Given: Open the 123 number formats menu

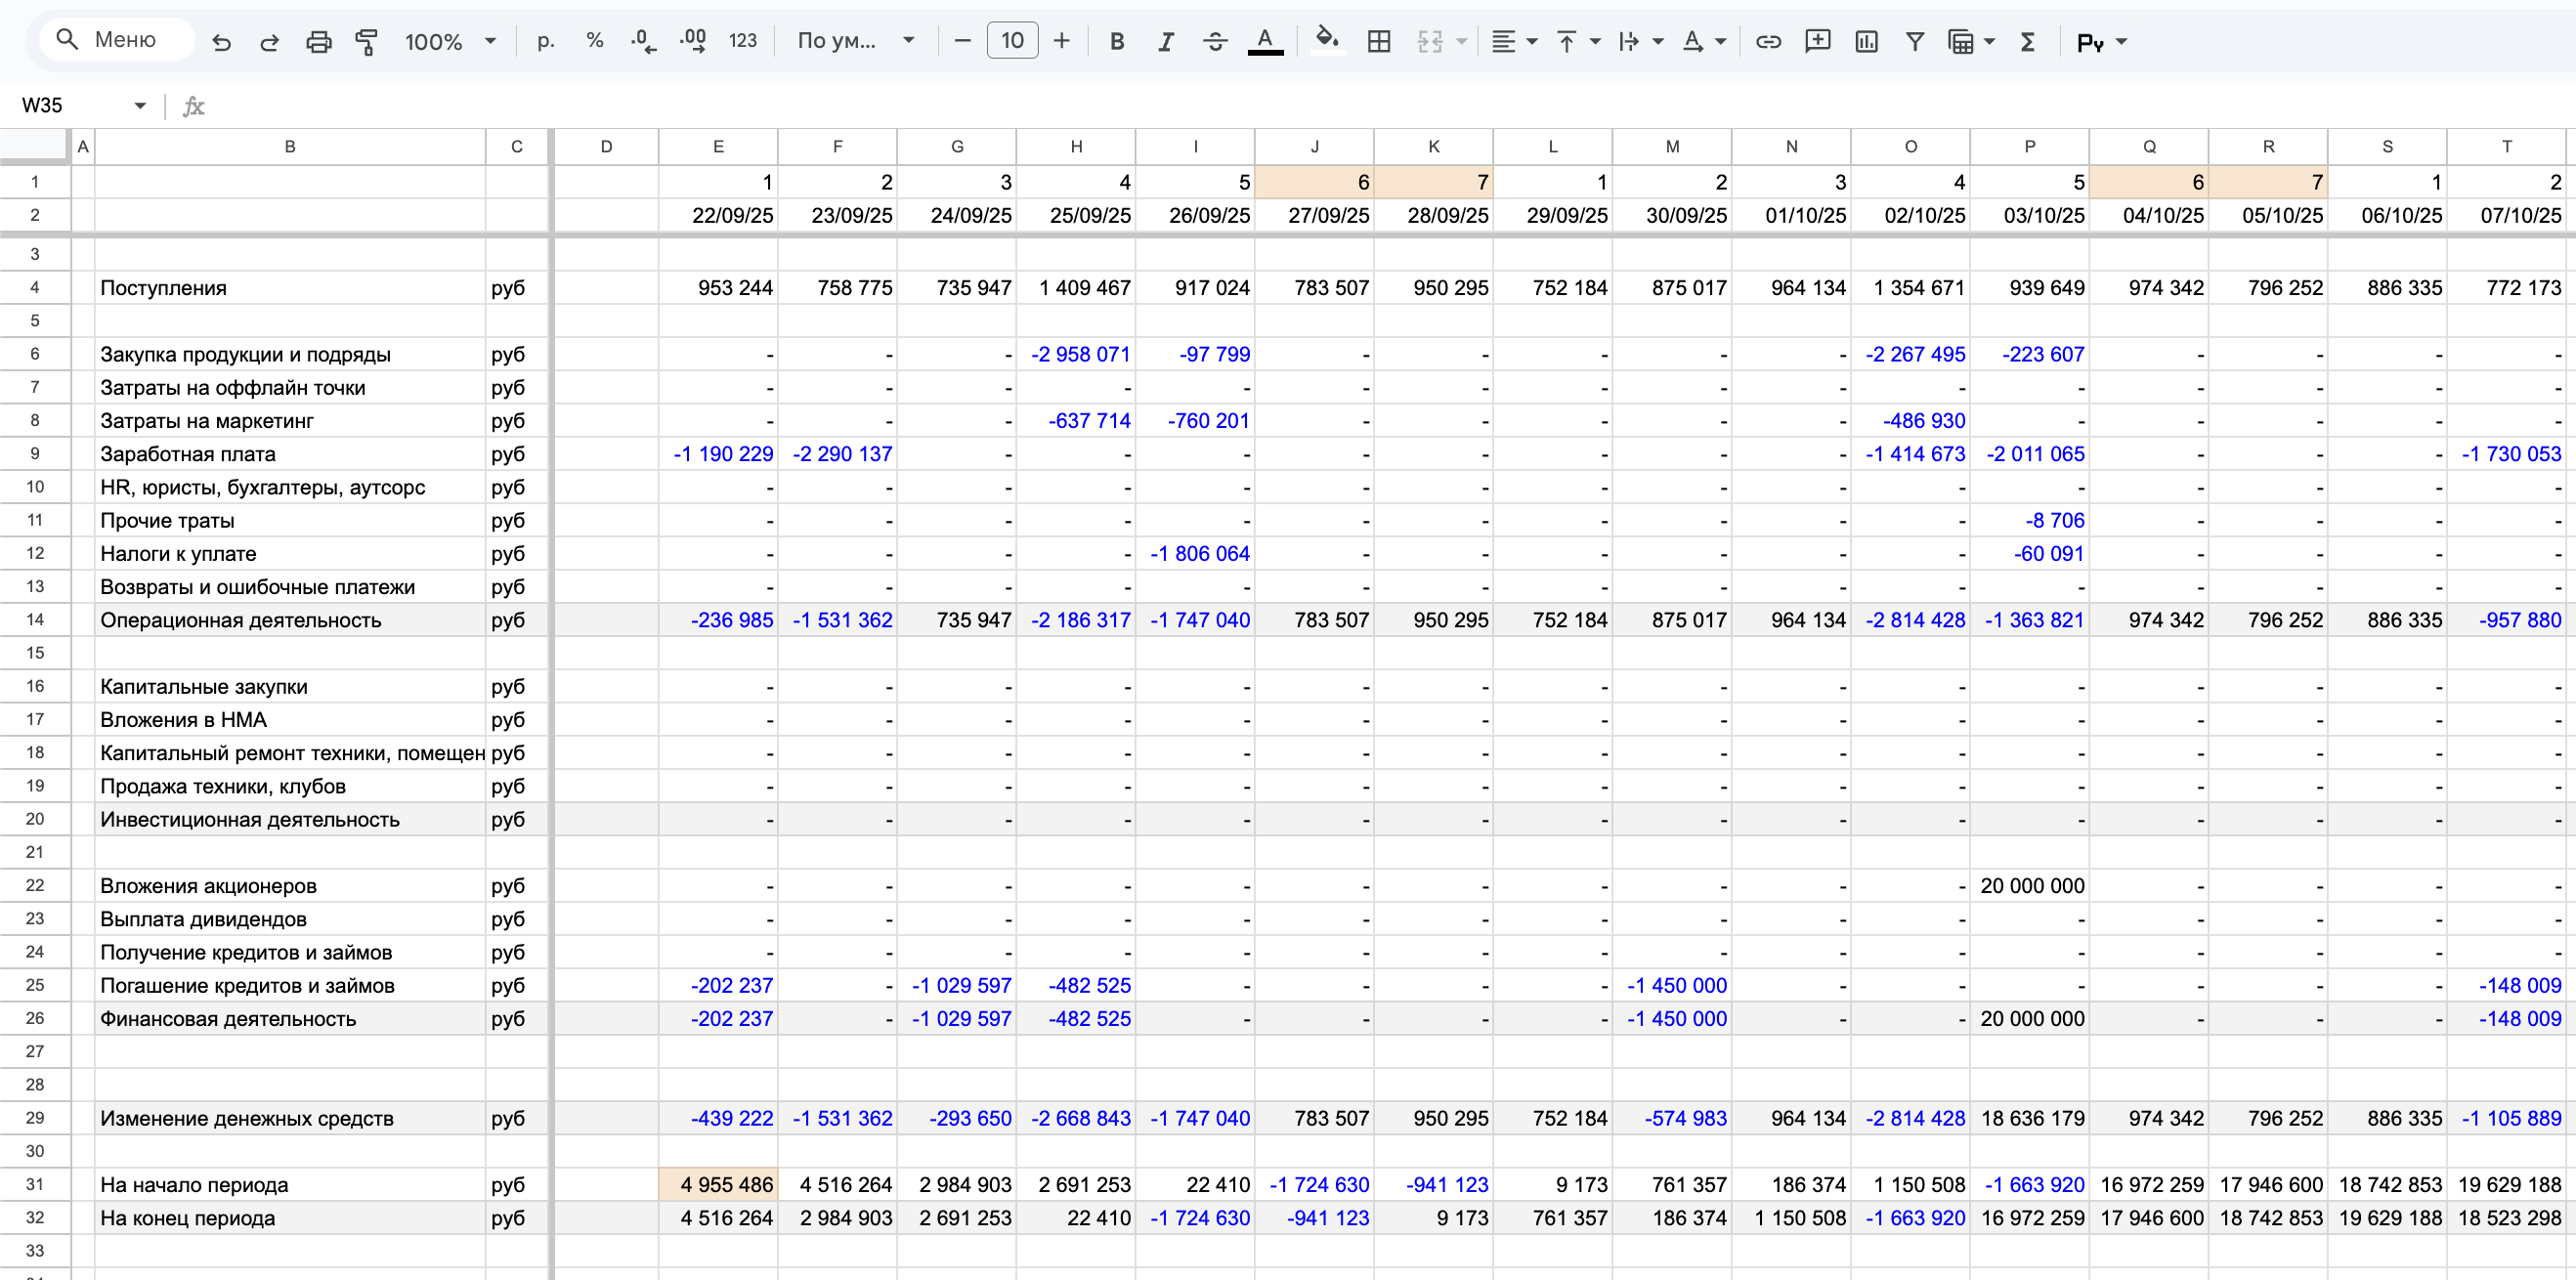Looking at the screenshot, I should tap(743, 42).
